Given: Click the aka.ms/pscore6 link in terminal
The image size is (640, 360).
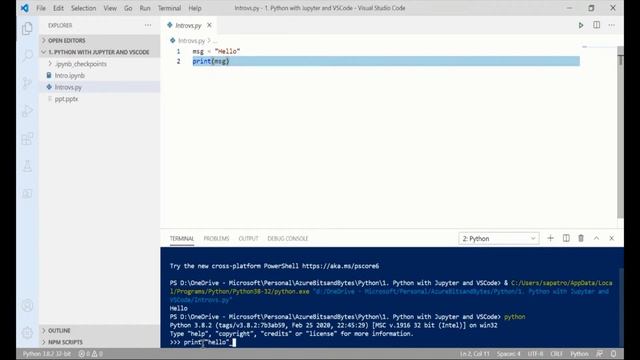Looking at the screenshot, I should coord(340,266).
